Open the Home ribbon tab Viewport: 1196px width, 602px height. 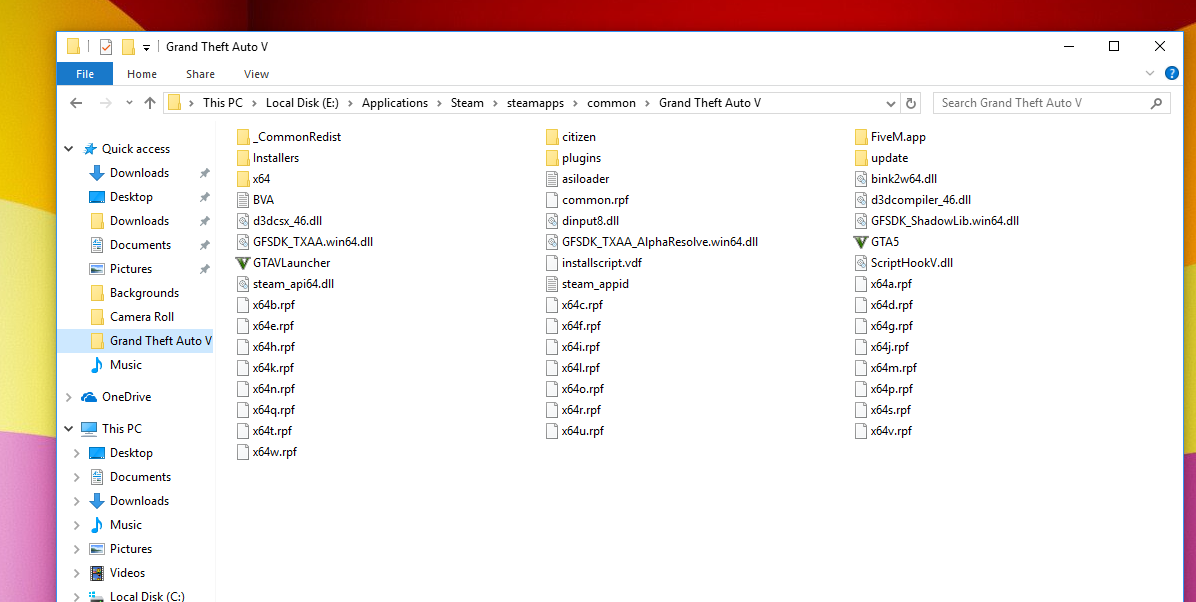[x=142, y=74]
